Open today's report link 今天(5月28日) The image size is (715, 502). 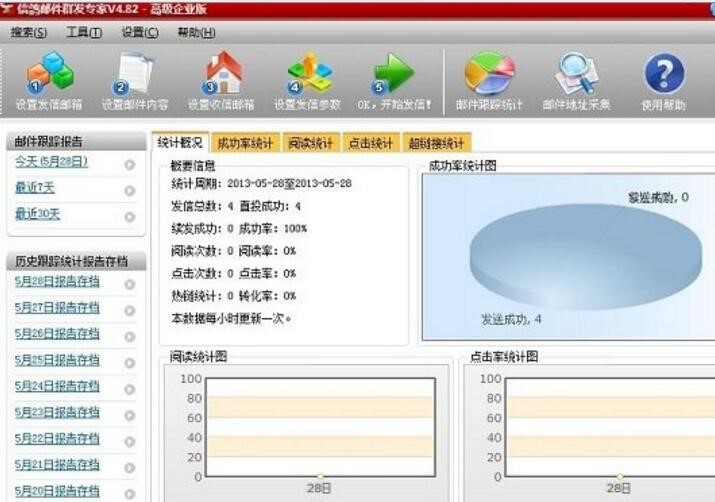pyautogui.click(x=51, y=161)
